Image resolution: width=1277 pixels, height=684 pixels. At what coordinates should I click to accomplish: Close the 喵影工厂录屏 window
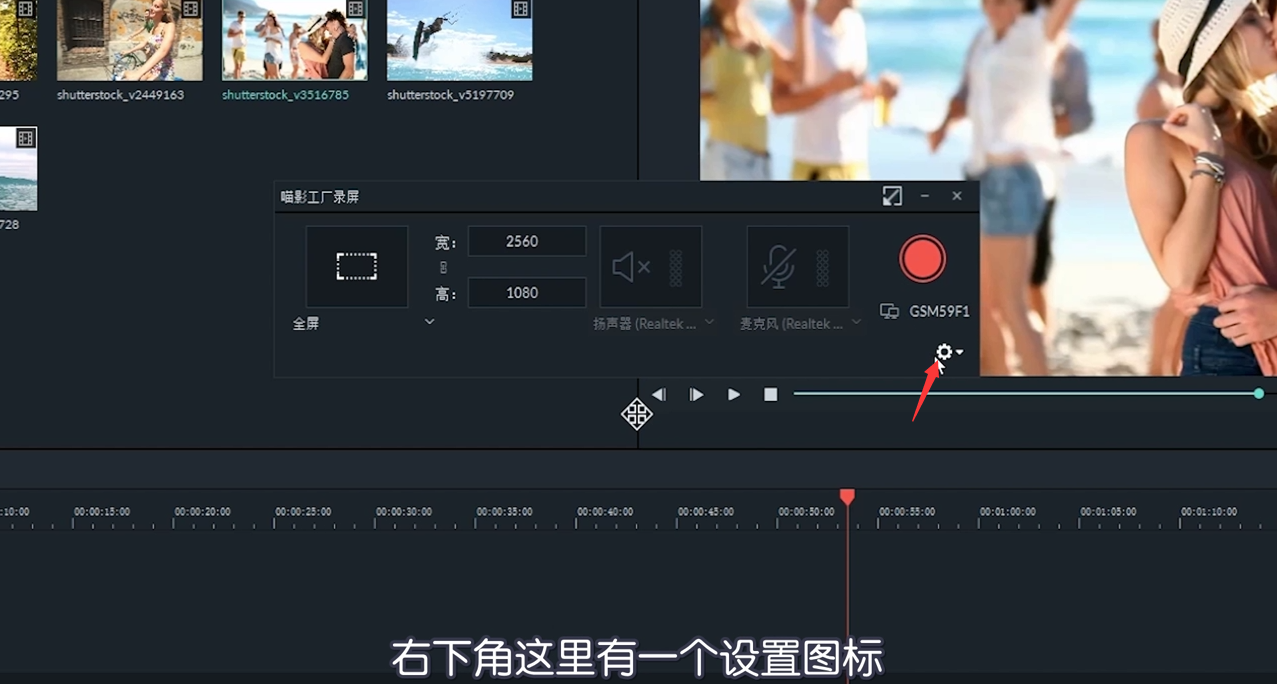point(957,196)
